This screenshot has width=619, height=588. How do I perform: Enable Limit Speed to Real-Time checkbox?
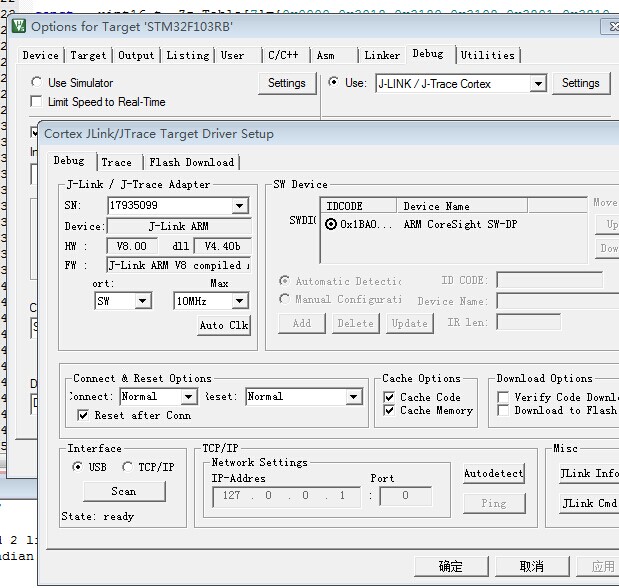36,101
